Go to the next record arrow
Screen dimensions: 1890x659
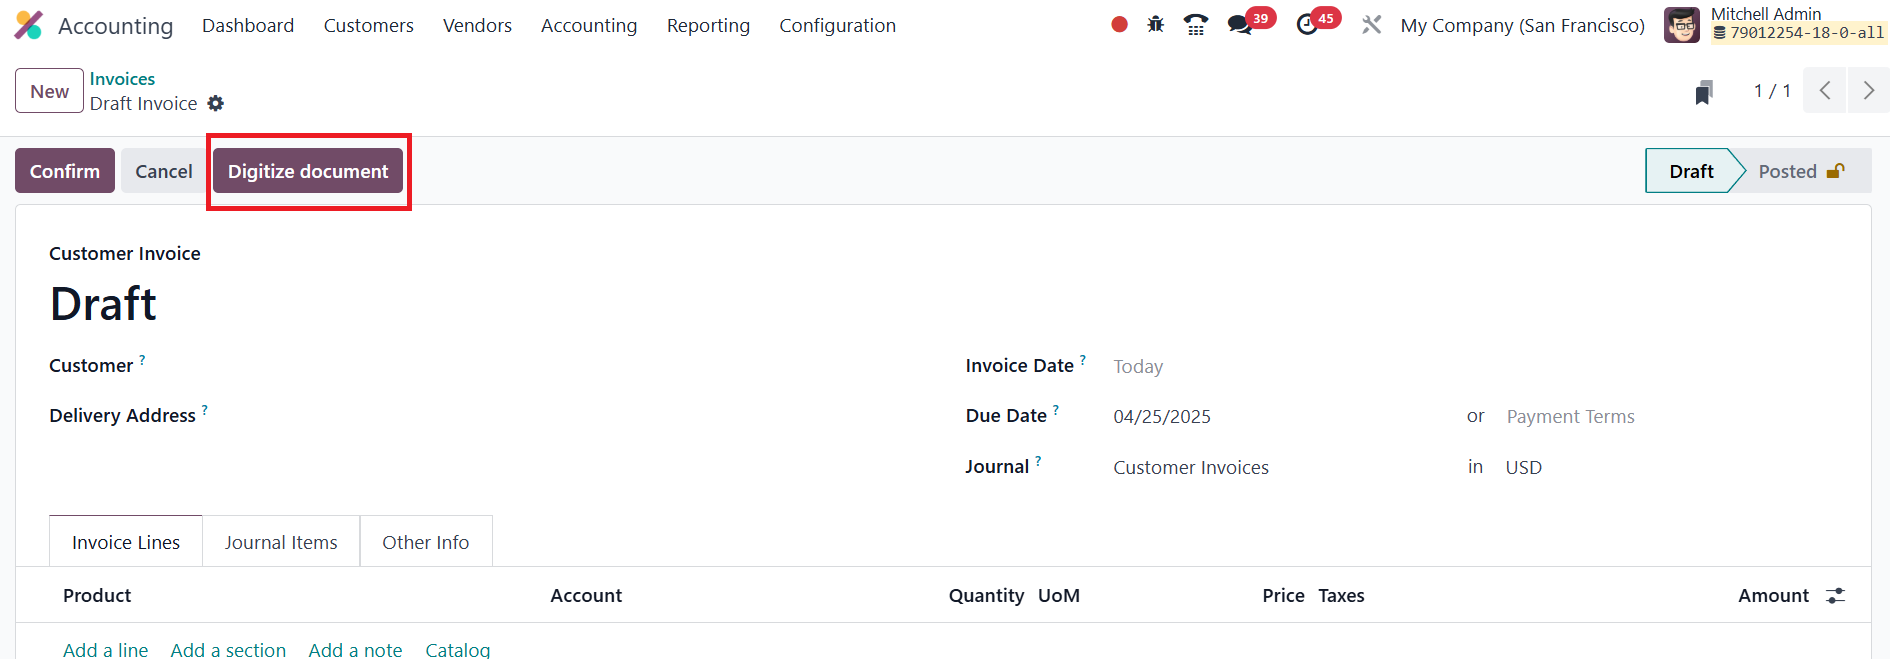click(x=1868, y=91)
